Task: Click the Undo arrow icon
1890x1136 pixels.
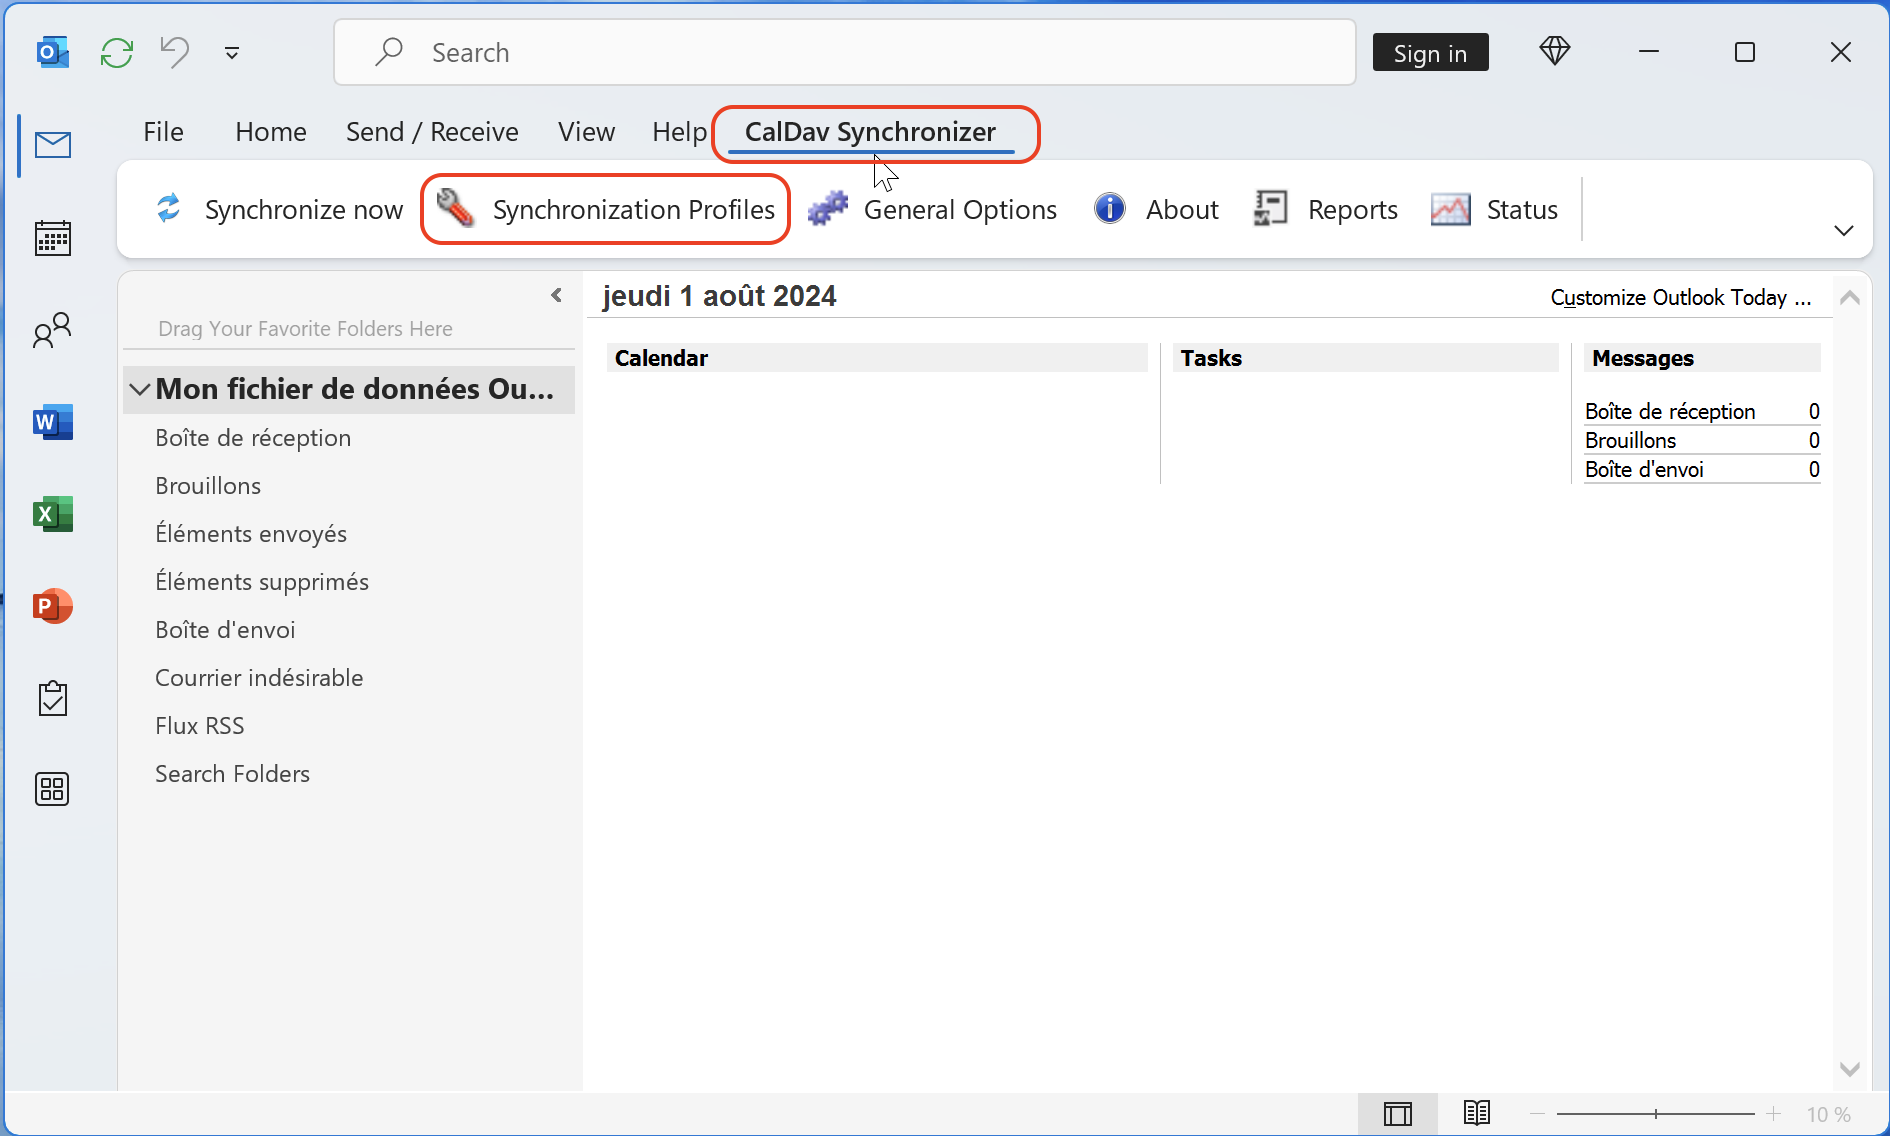Action: [x=175, y=52]
